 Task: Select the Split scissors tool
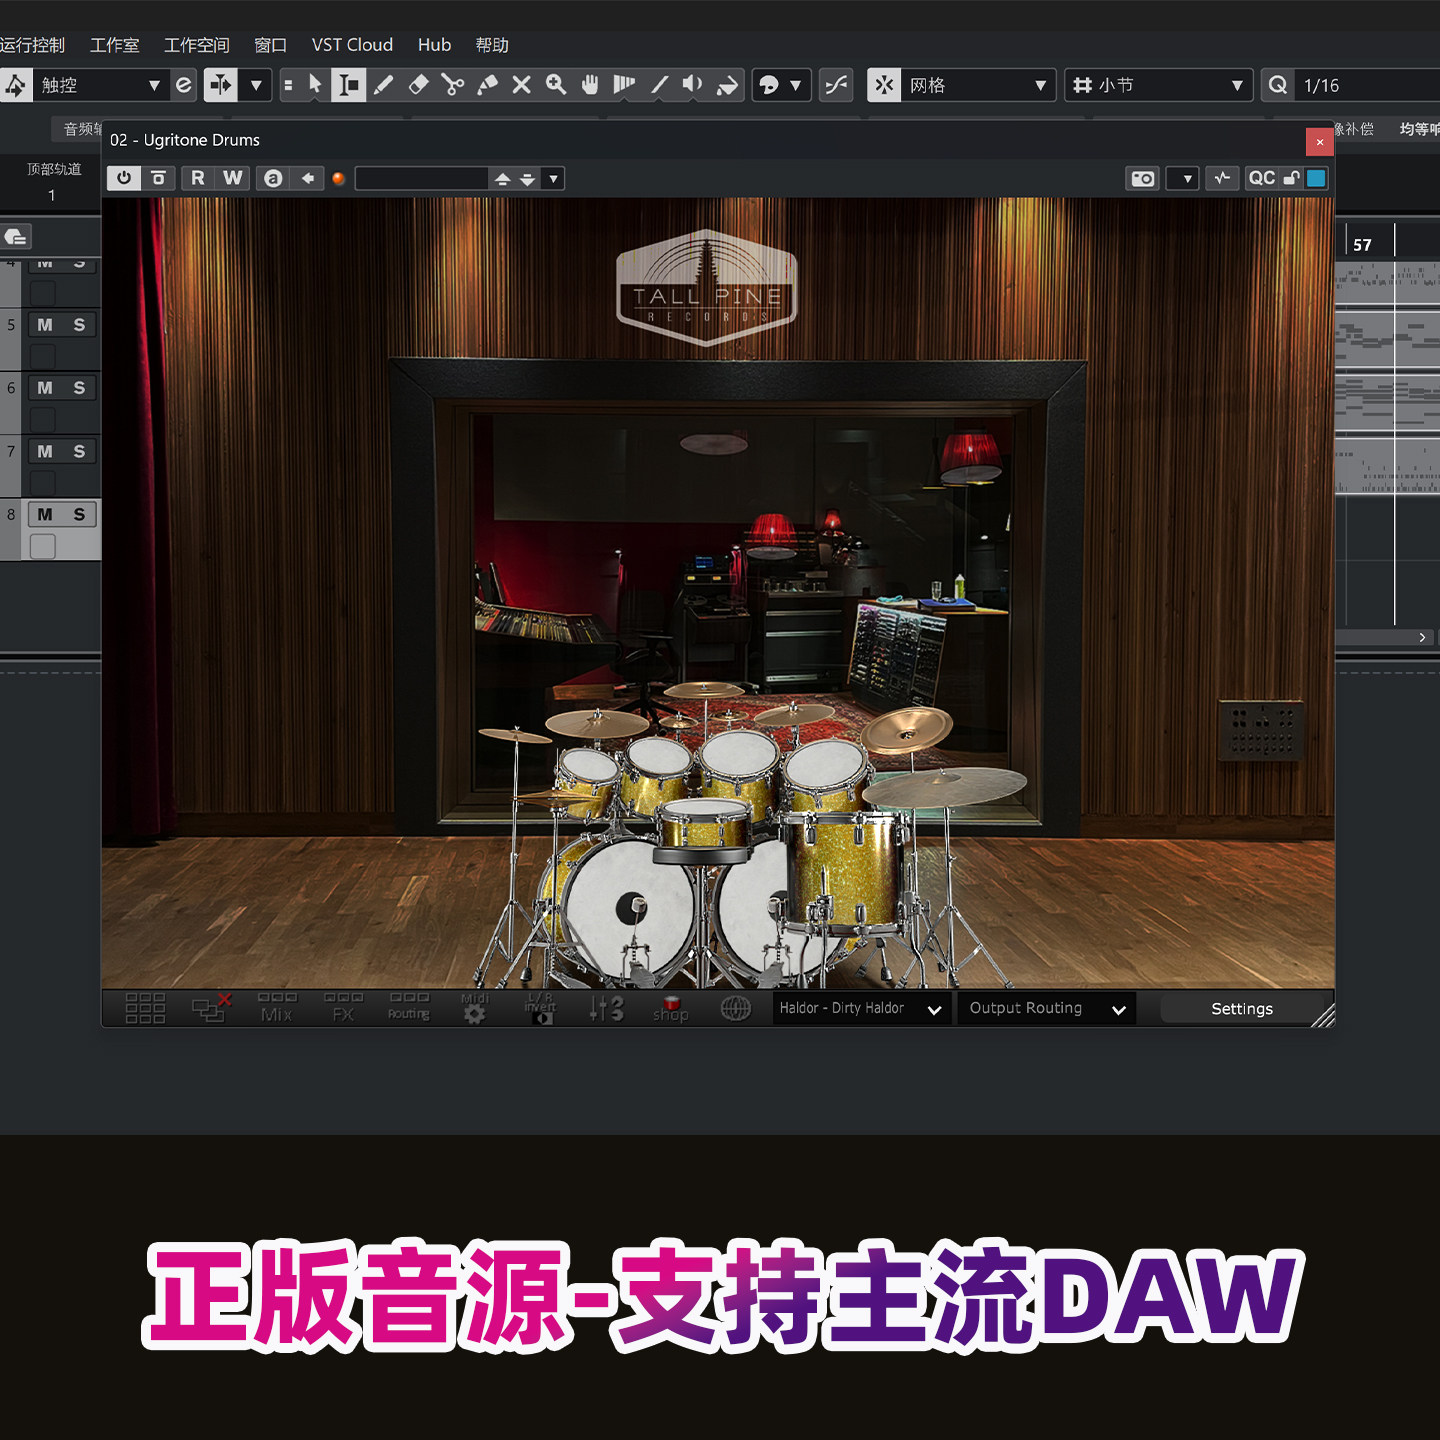453,85
